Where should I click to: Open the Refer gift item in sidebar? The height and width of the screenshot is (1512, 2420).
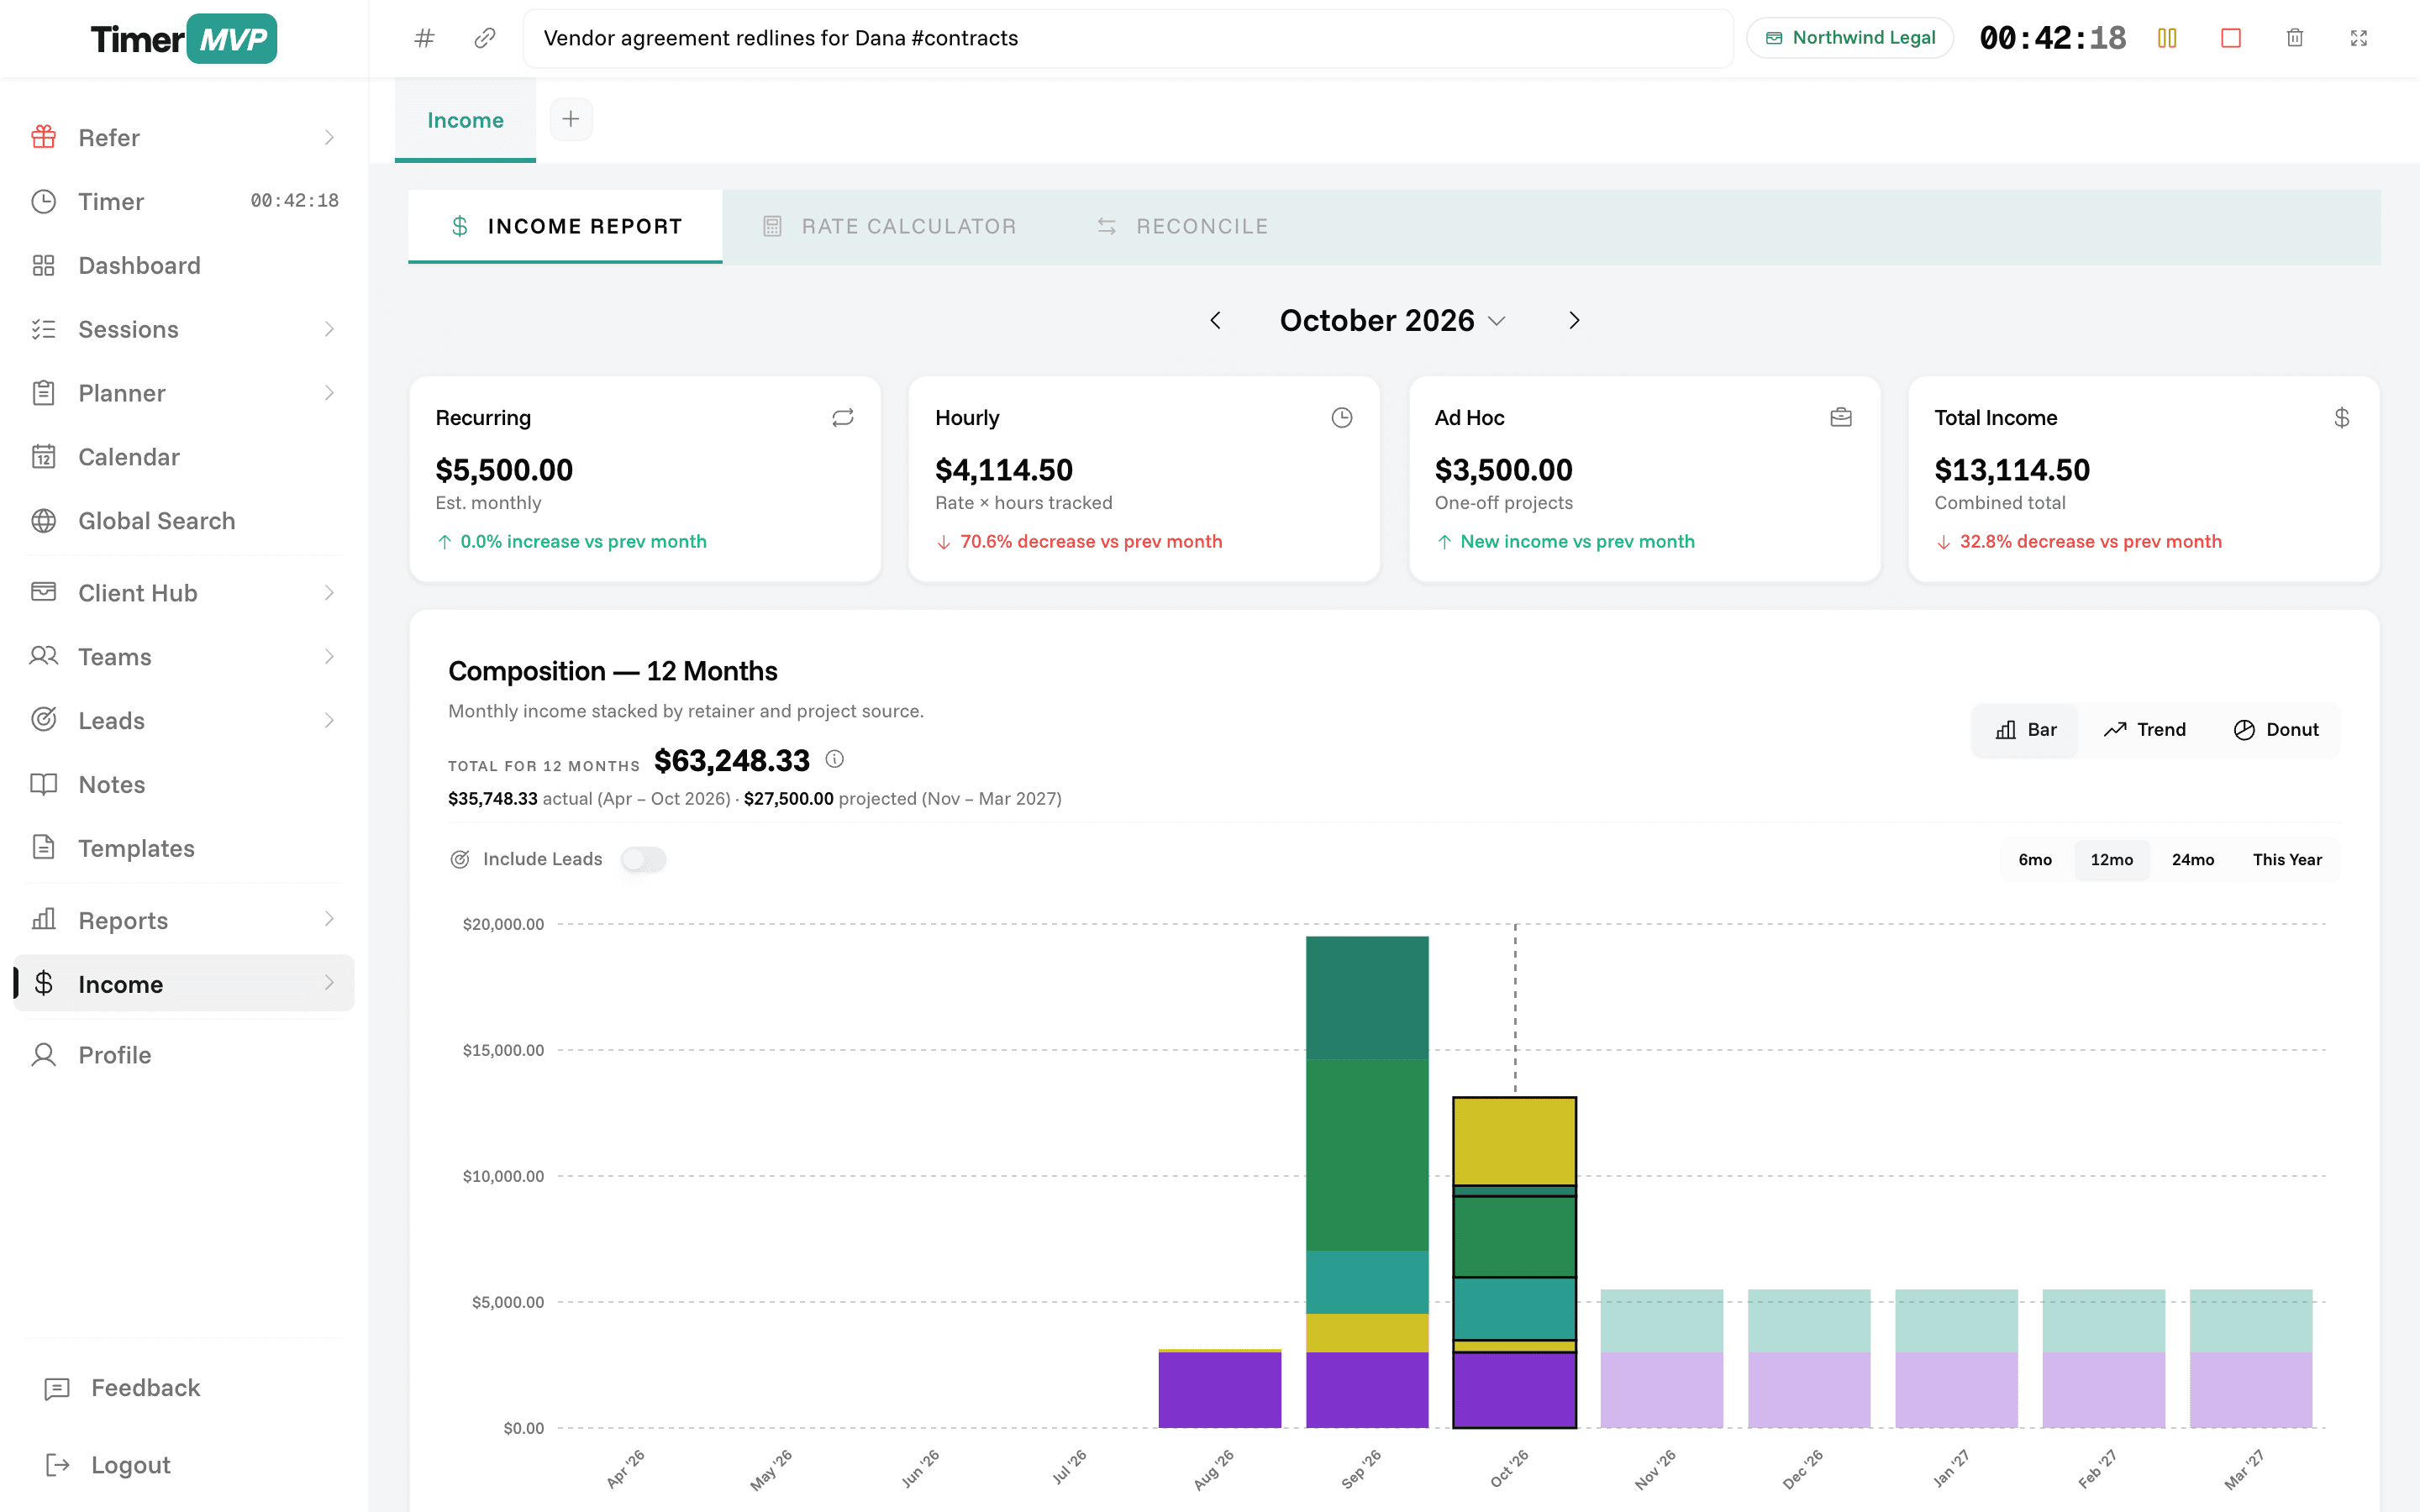pyautogui.click(x=184, y=137)
